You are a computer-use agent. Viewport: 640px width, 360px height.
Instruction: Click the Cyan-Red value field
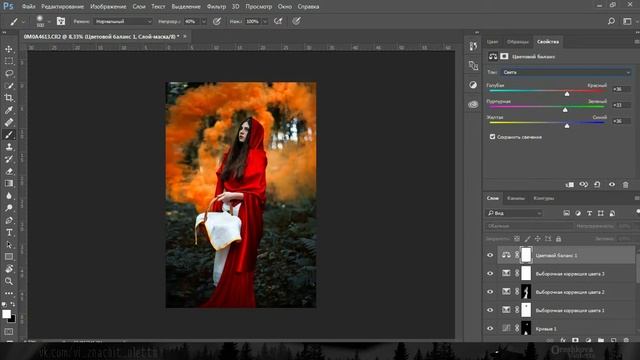(x=622, y=89)
